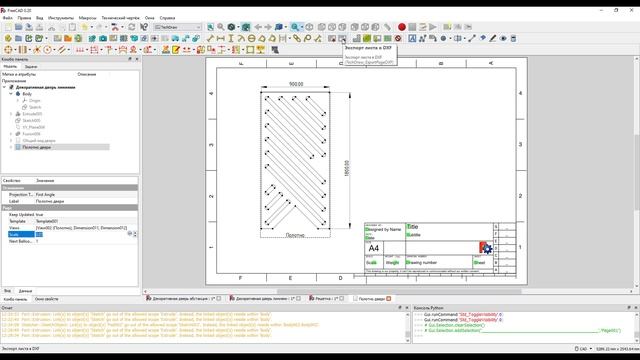The height and width of the screenshot is (360, 640).
Task: Switch to the Окно свойств tab
Action: click(x=47, y=299)
